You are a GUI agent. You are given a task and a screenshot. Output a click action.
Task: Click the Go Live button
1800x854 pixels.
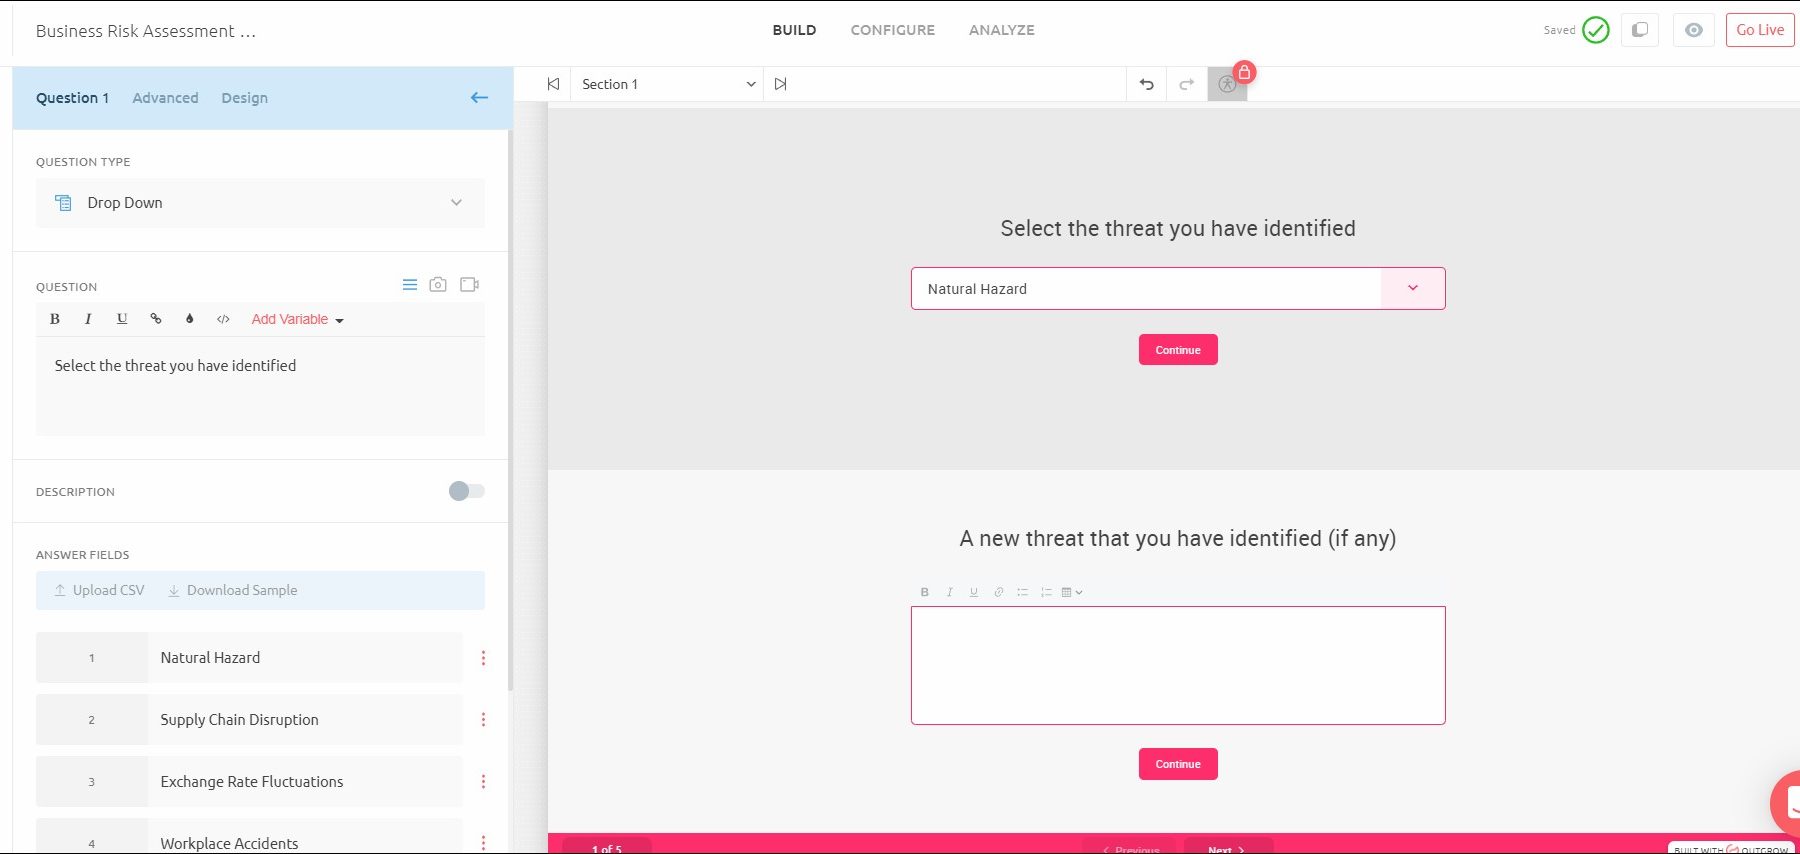tap(1759, 30)
